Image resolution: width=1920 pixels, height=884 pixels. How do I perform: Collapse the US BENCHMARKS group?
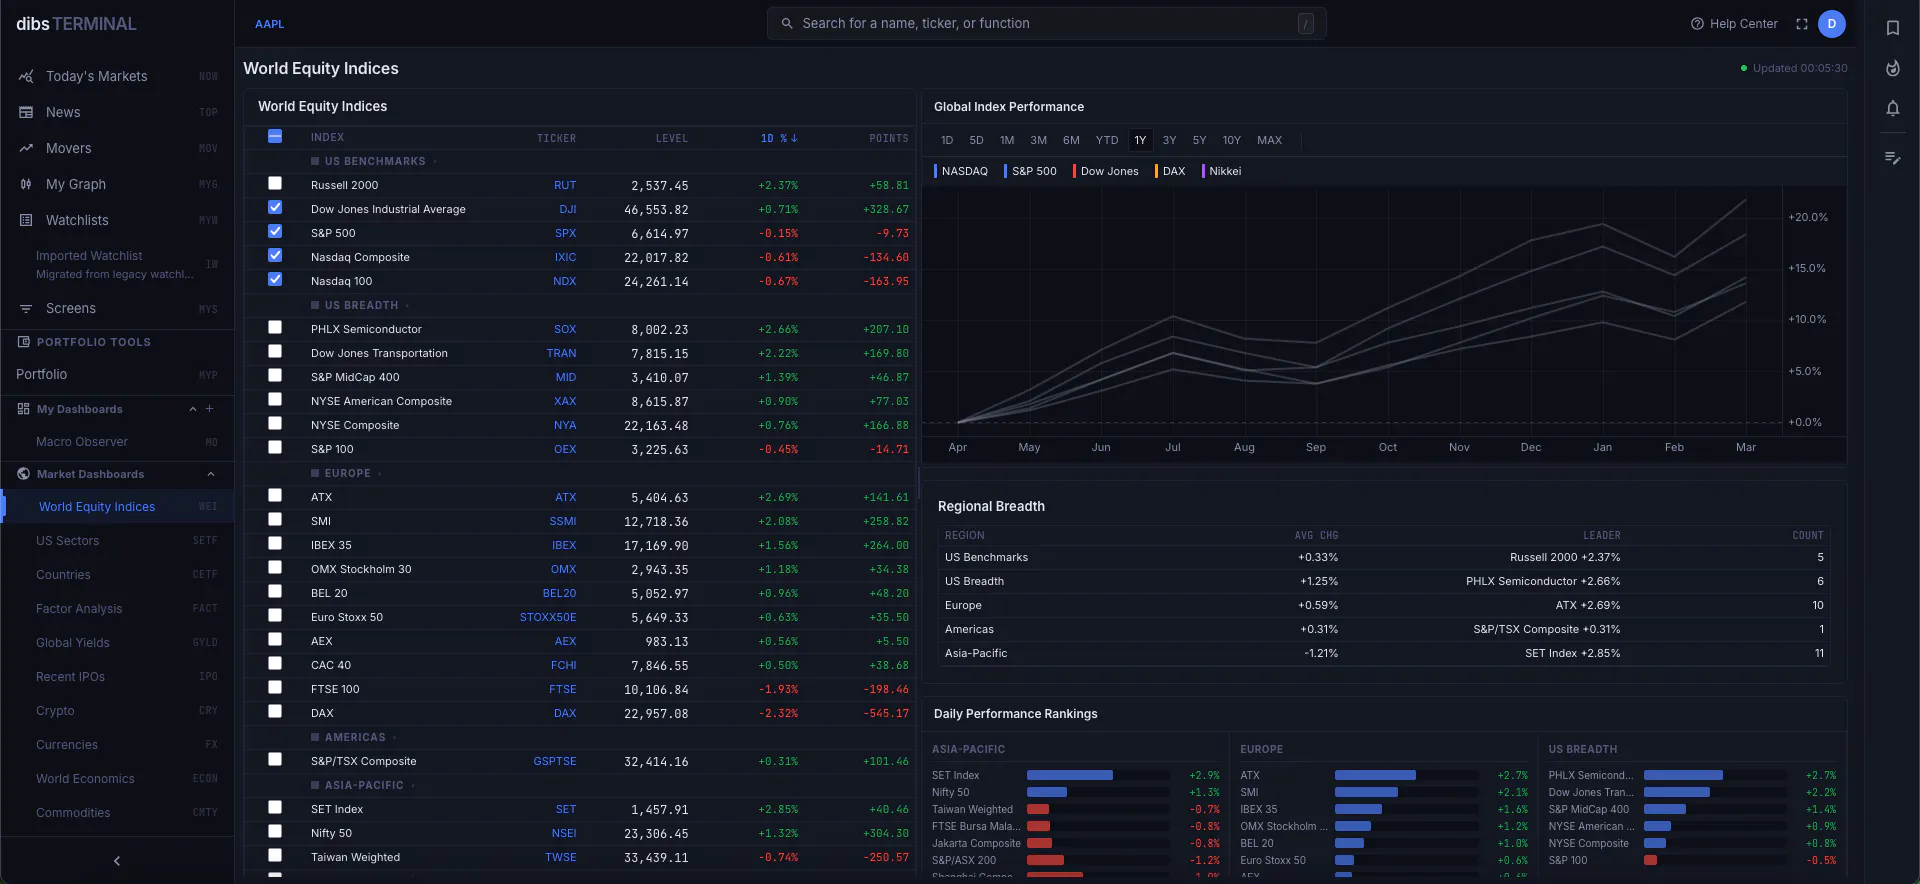click(x=374, y=161)
